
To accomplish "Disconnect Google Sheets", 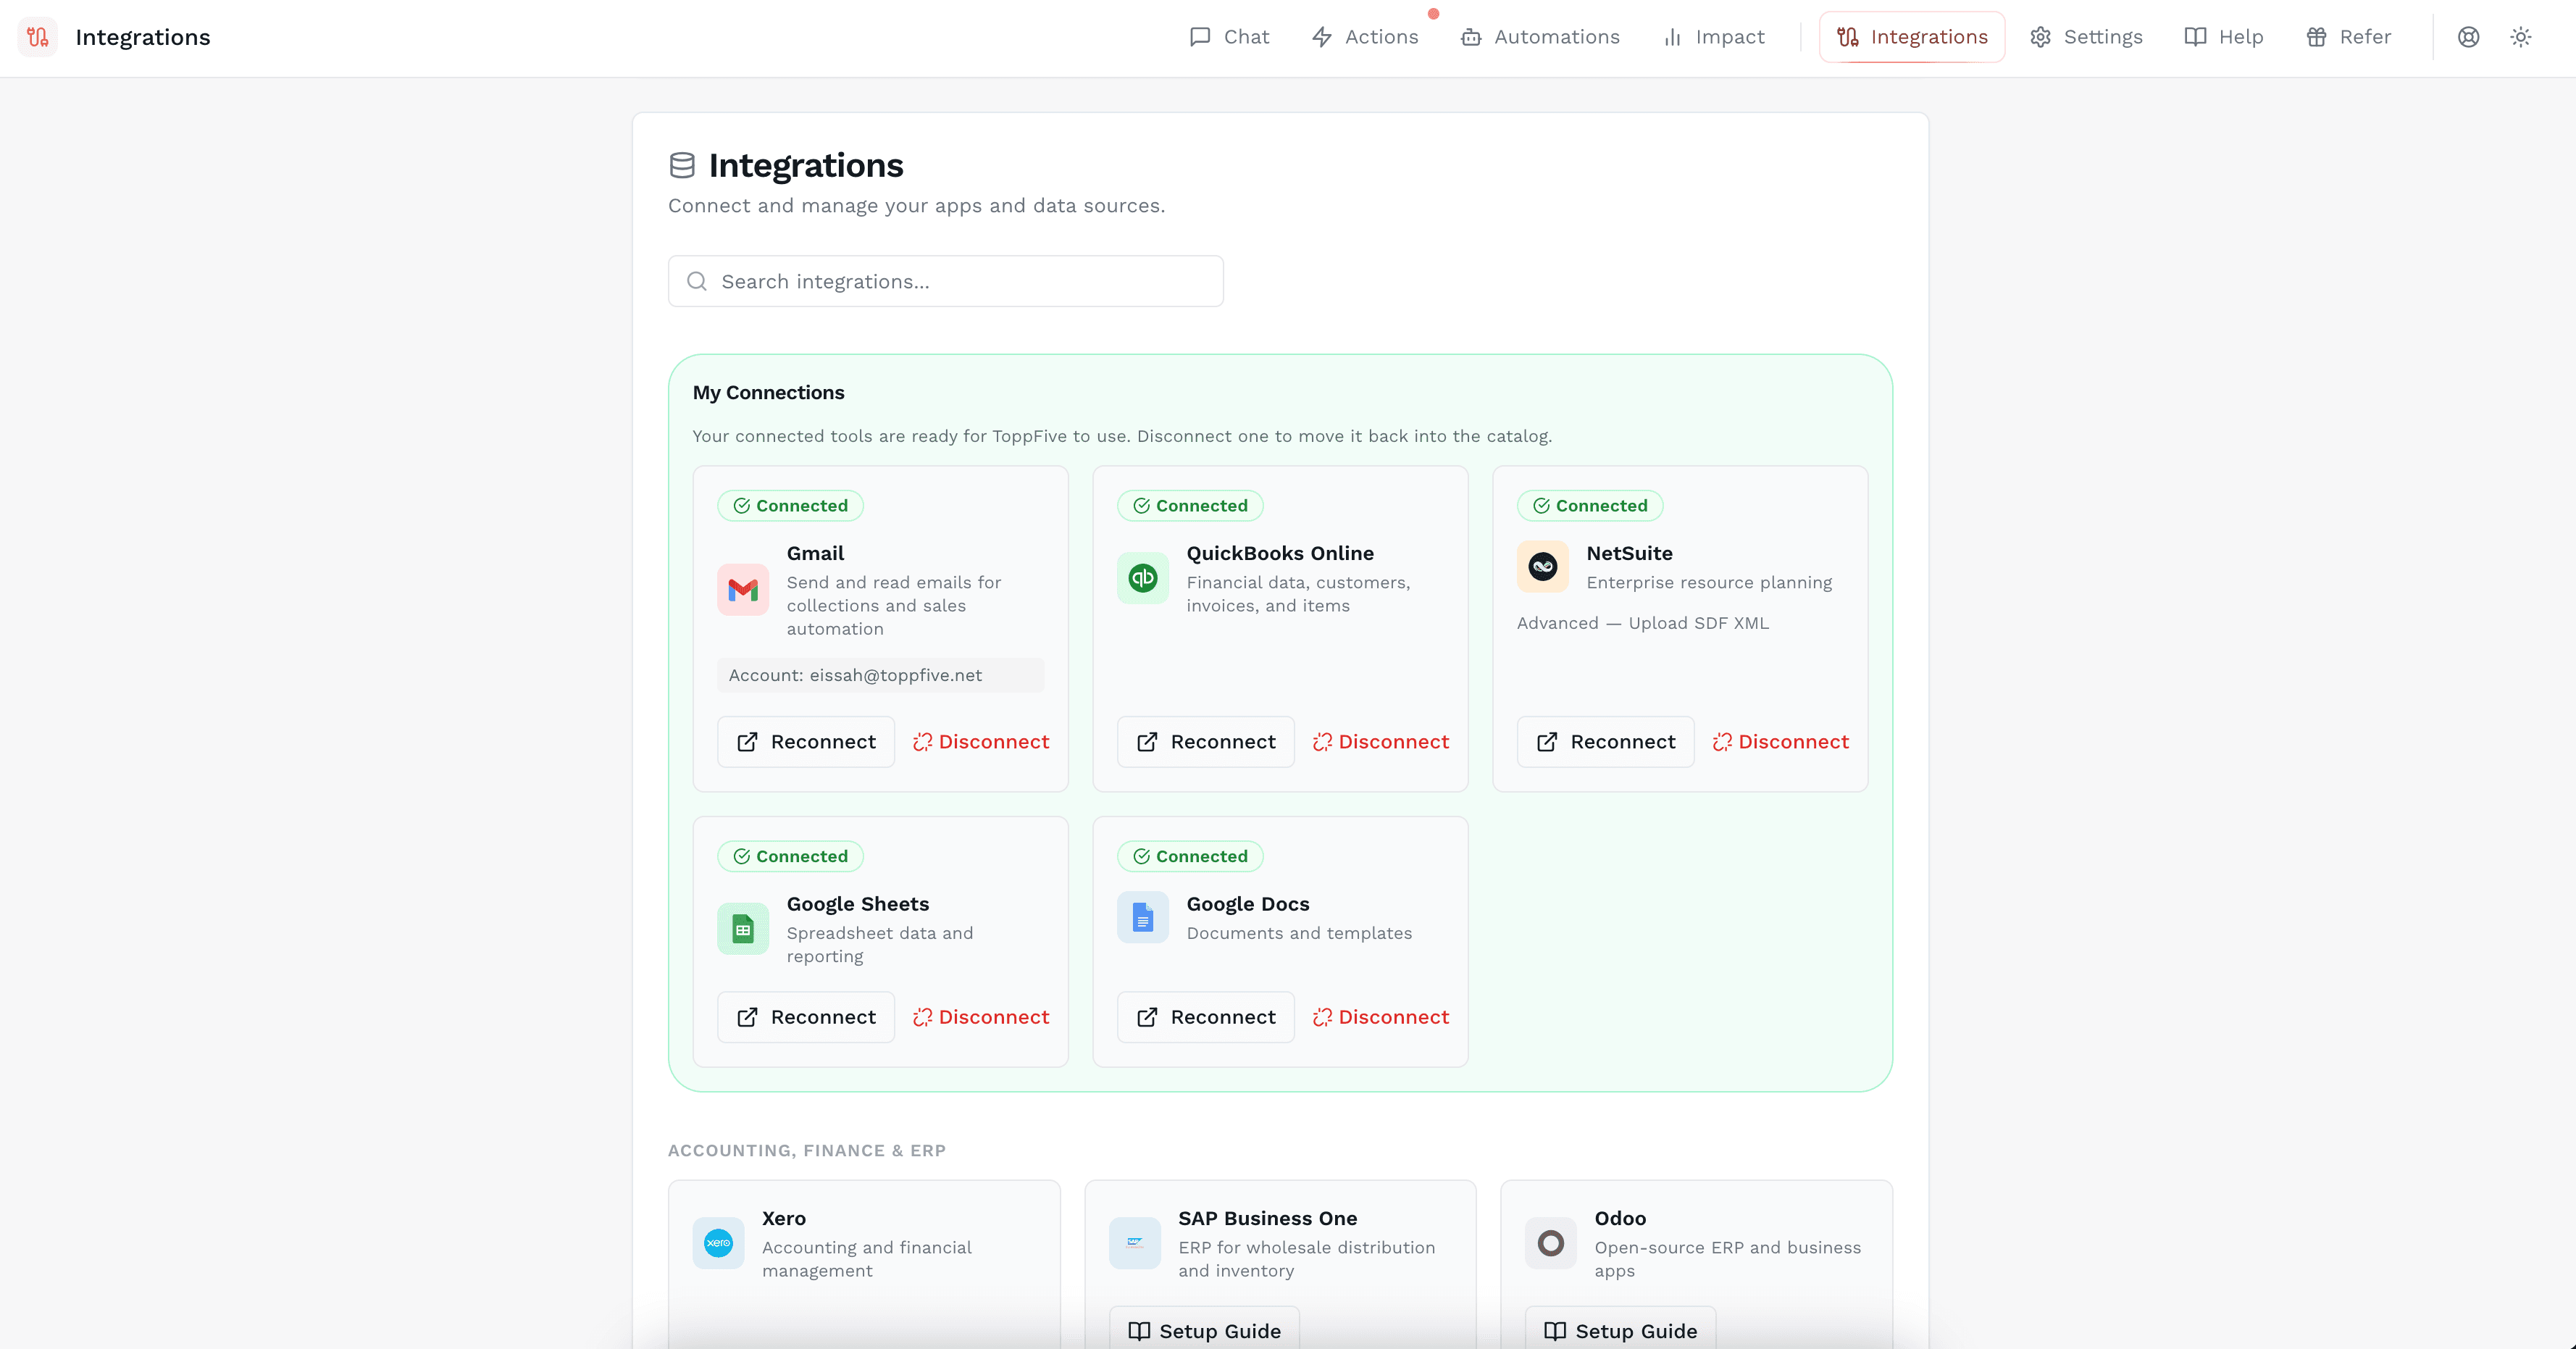I will (981, 1017).
